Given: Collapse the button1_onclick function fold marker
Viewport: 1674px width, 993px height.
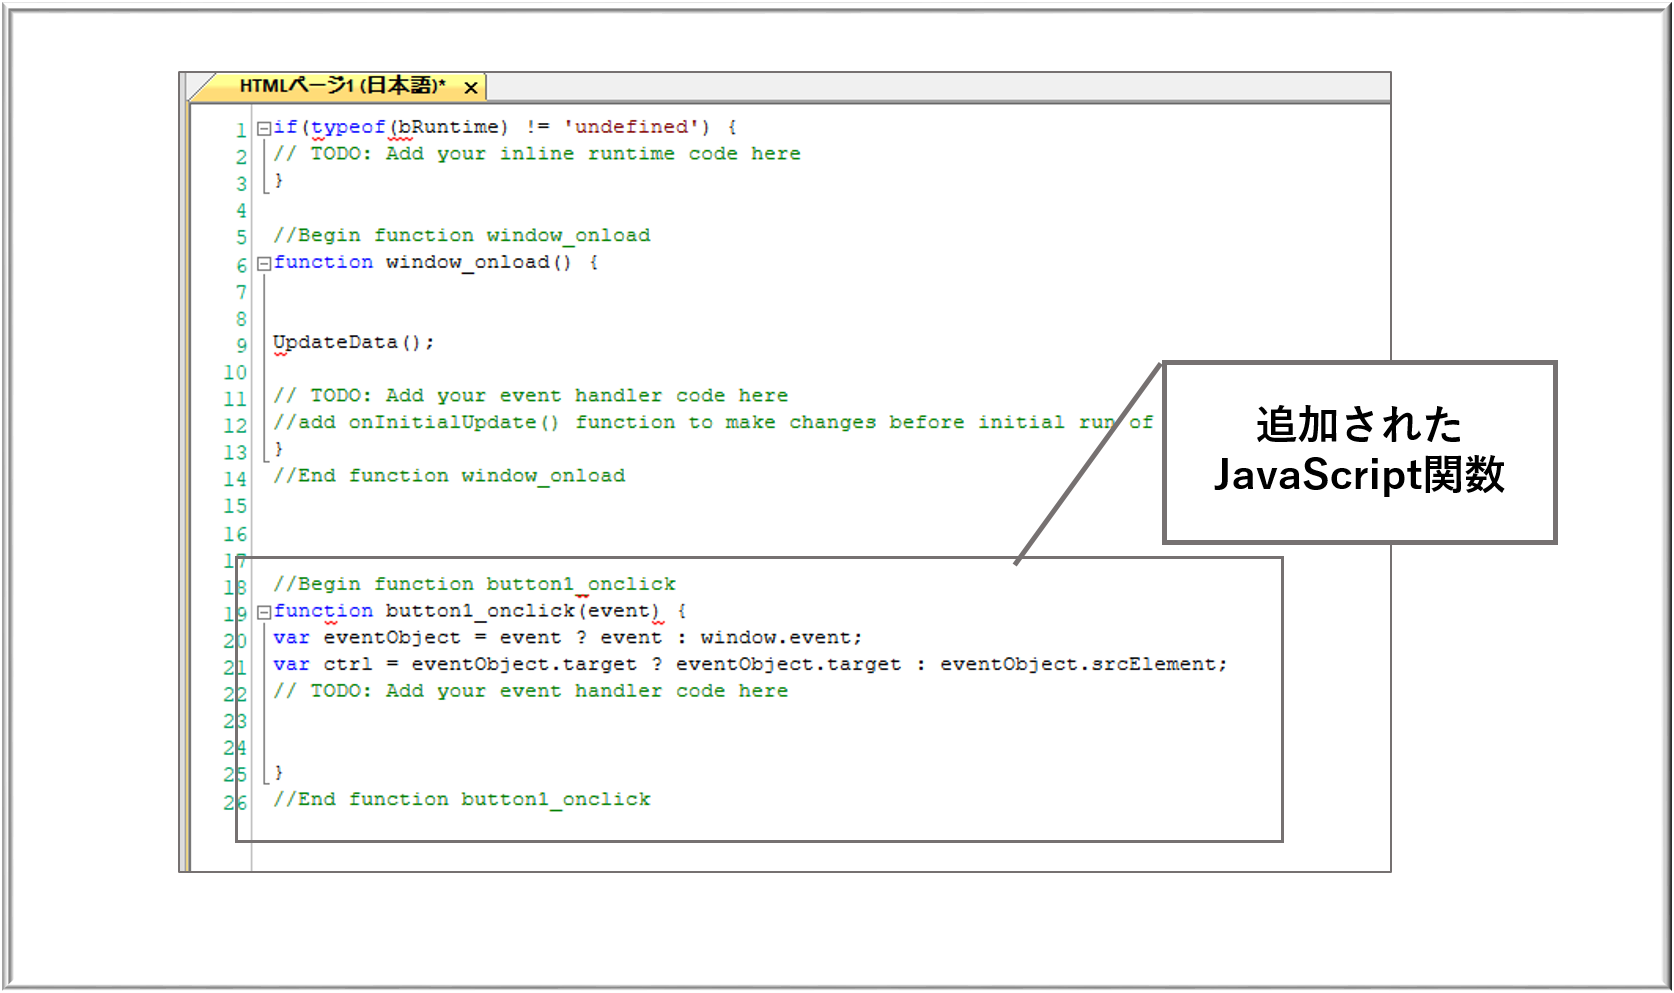Looking at the screenshot, I should pos(264,612).
